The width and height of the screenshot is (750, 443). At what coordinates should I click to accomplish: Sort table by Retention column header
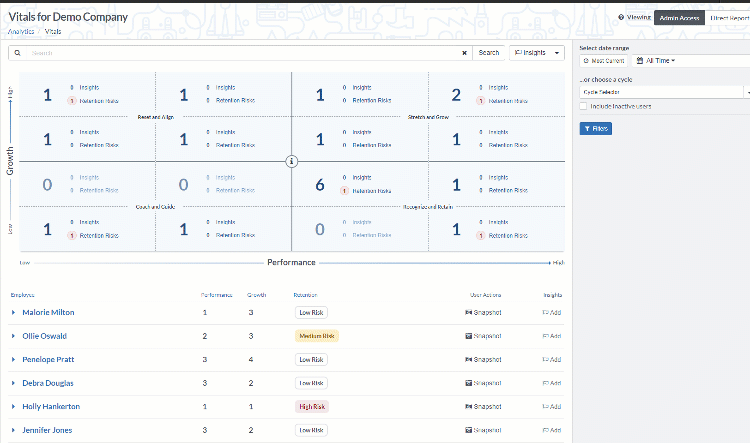pos(305,295)
